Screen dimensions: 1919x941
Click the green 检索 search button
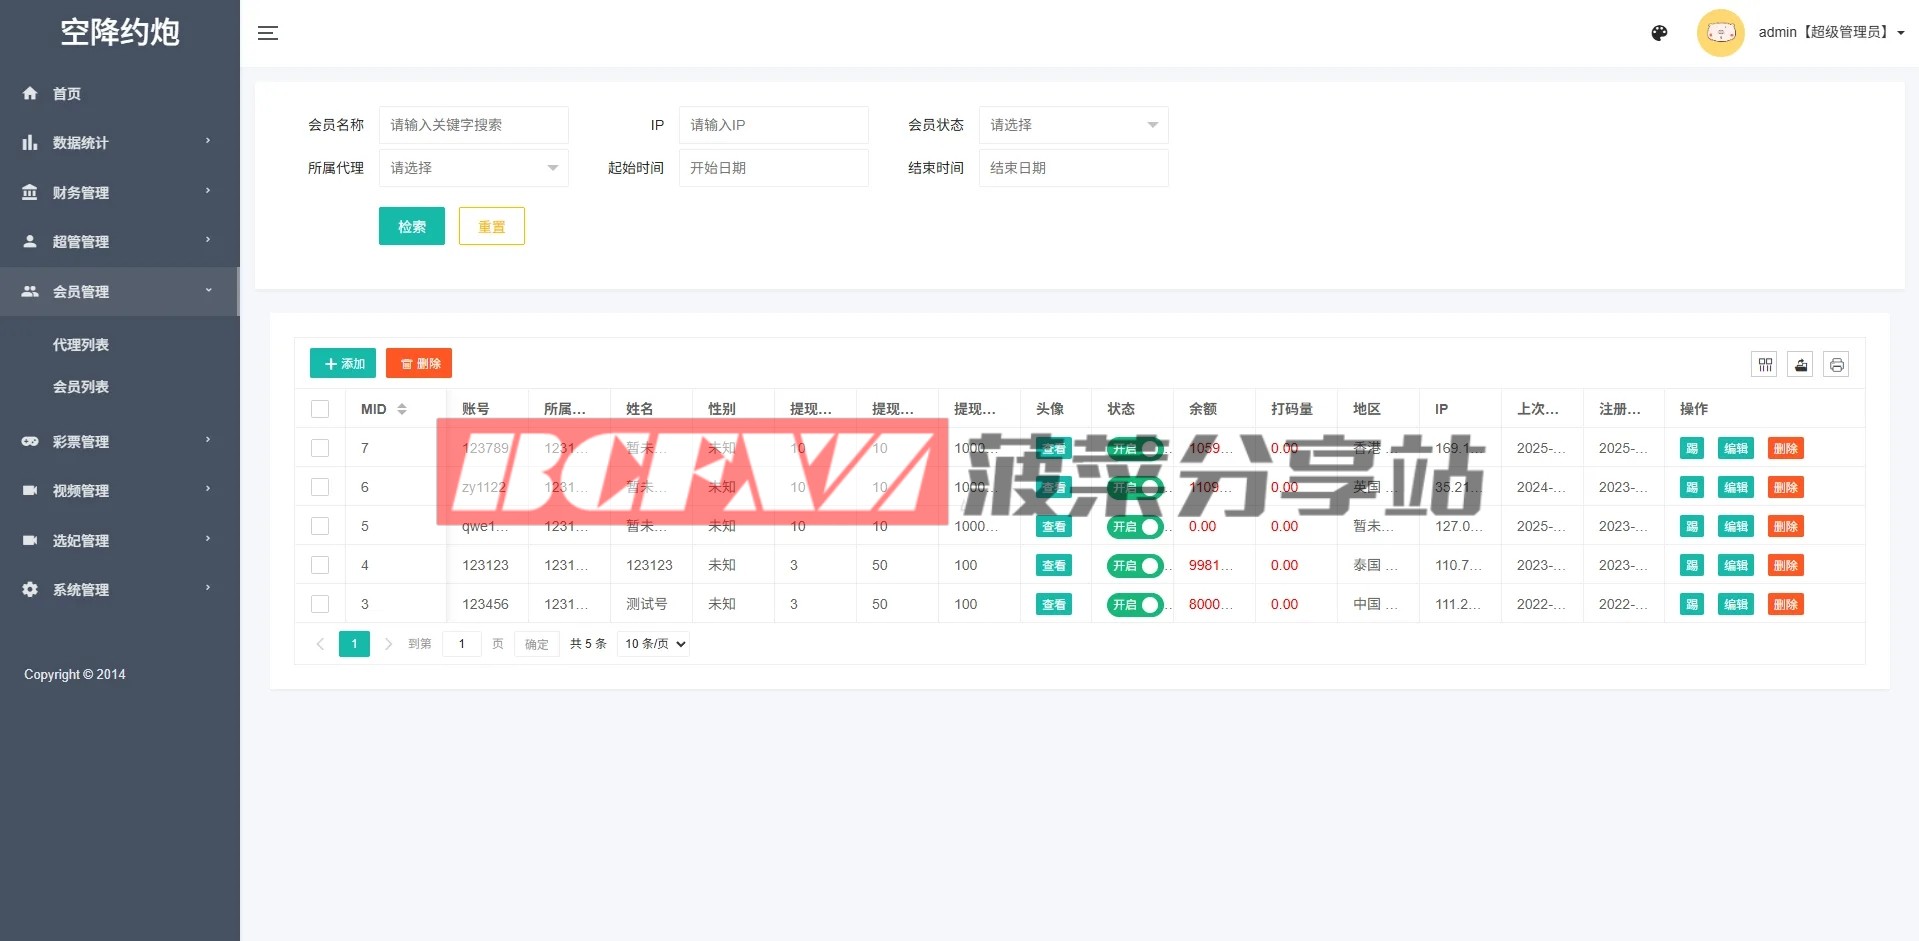[411, 226]
